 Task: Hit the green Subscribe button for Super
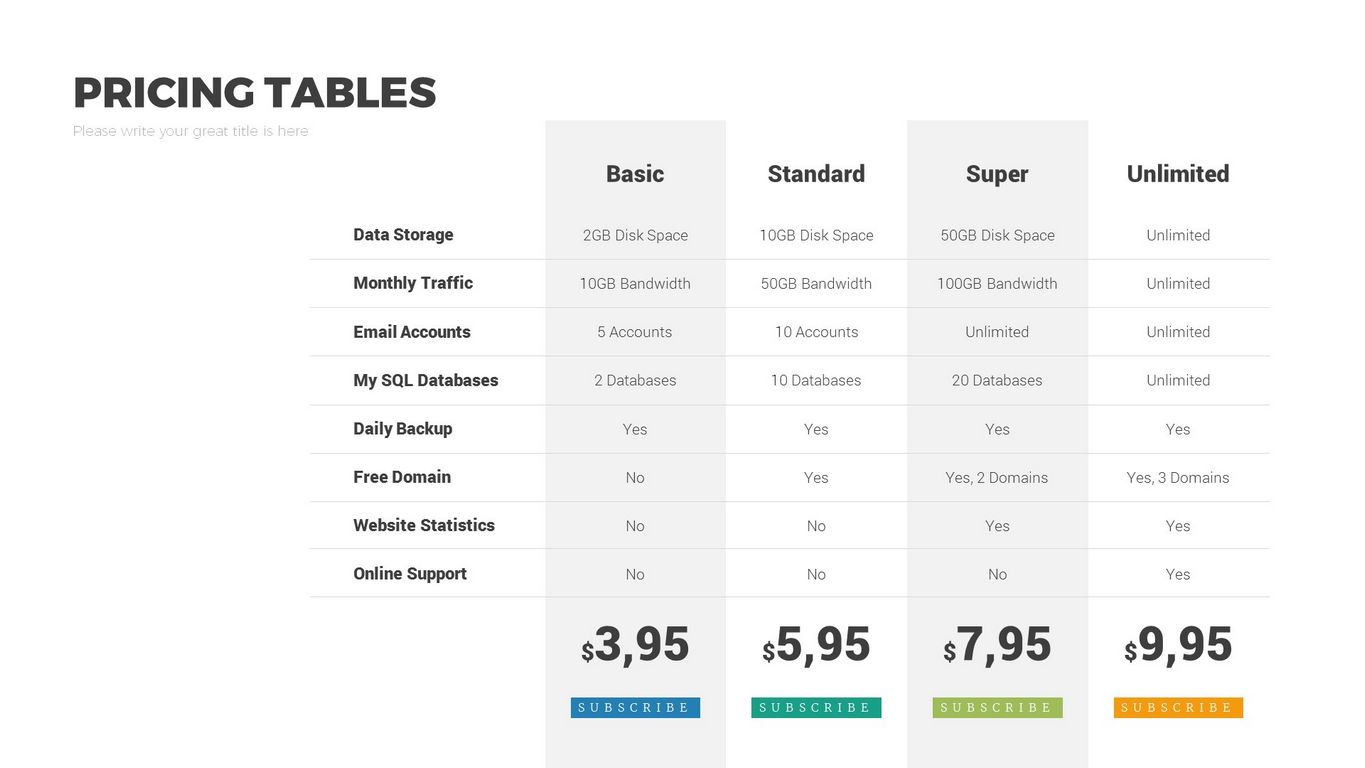[x=997, y=708]
